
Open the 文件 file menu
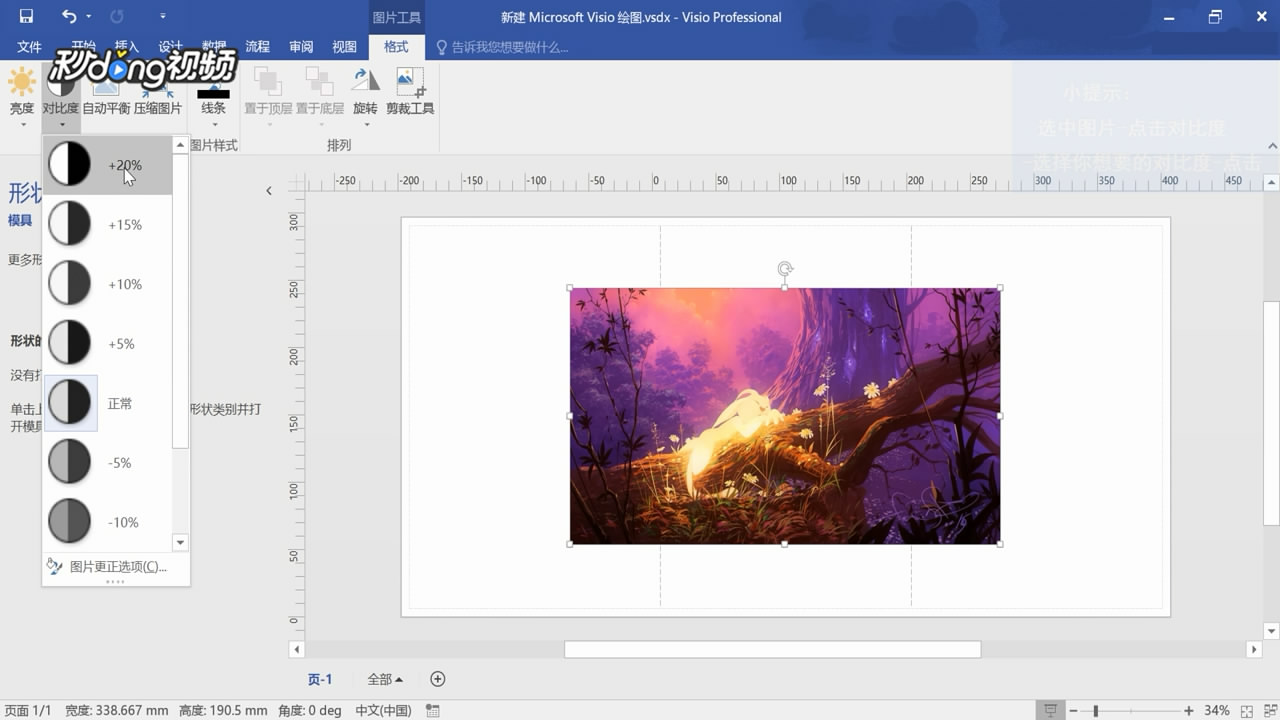point(29,47)
